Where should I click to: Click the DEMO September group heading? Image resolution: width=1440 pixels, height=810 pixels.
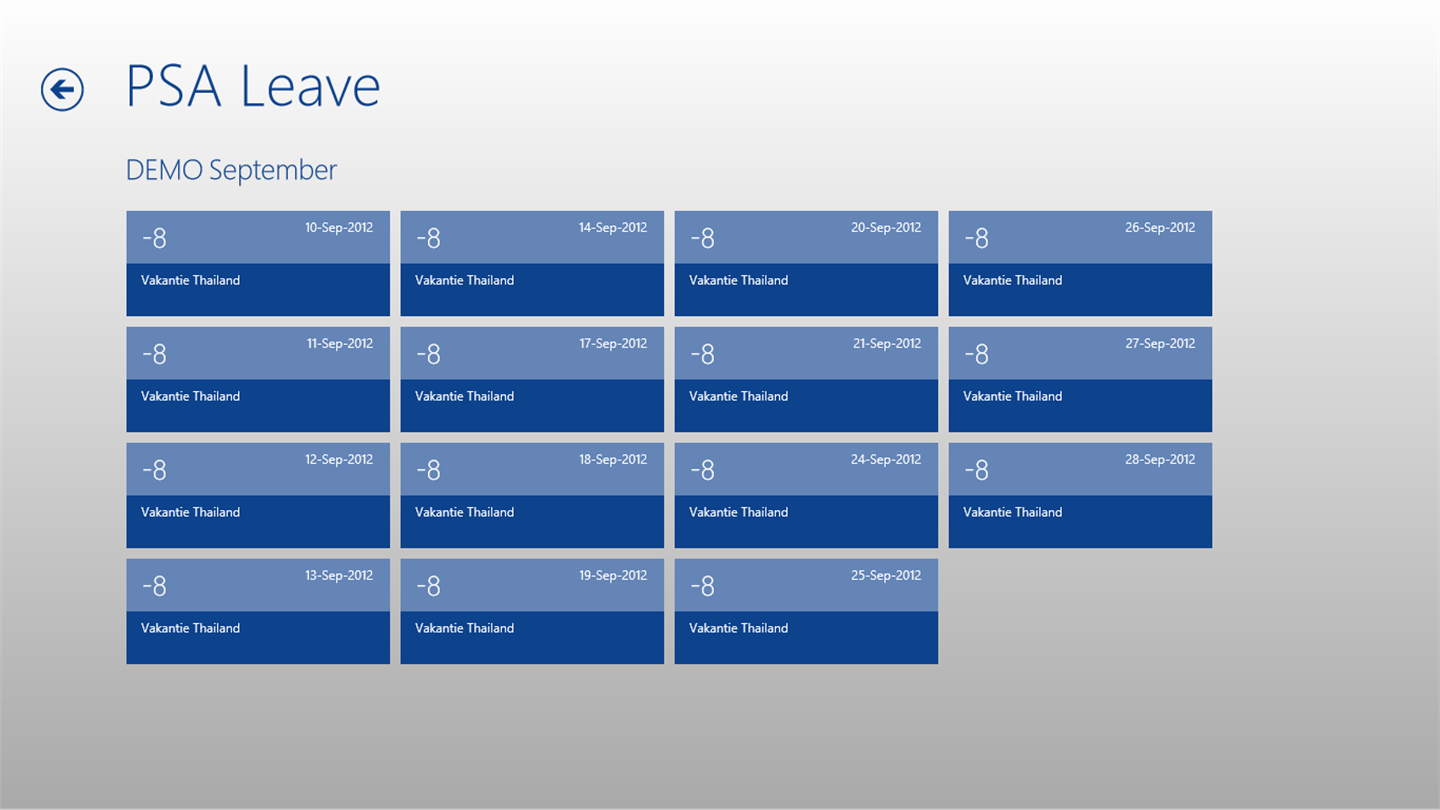(x=231, y=170)
